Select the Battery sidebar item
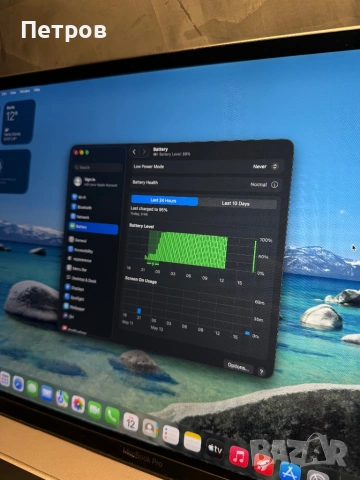360x480 pixels. click(x=93, y=227)
